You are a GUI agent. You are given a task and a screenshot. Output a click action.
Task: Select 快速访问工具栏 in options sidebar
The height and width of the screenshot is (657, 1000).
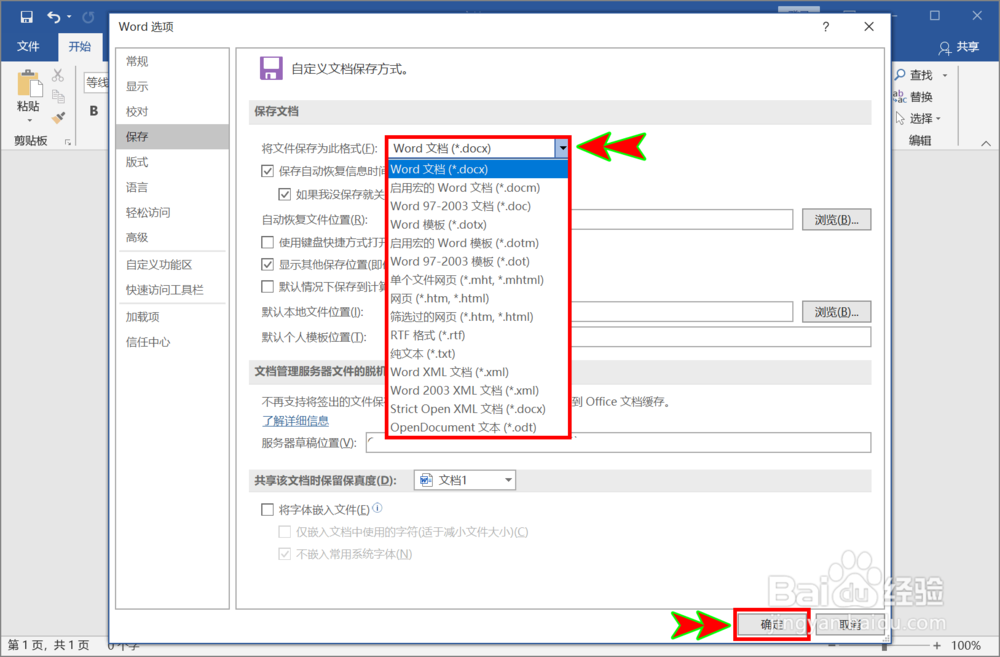coord(172,290)
